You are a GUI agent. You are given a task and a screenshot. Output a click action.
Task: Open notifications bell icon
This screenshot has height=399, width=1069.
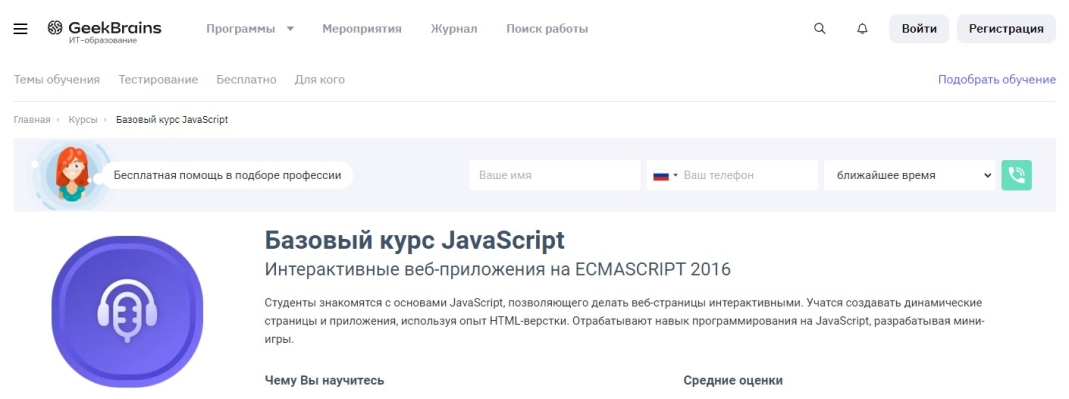[x=862, y=29]
